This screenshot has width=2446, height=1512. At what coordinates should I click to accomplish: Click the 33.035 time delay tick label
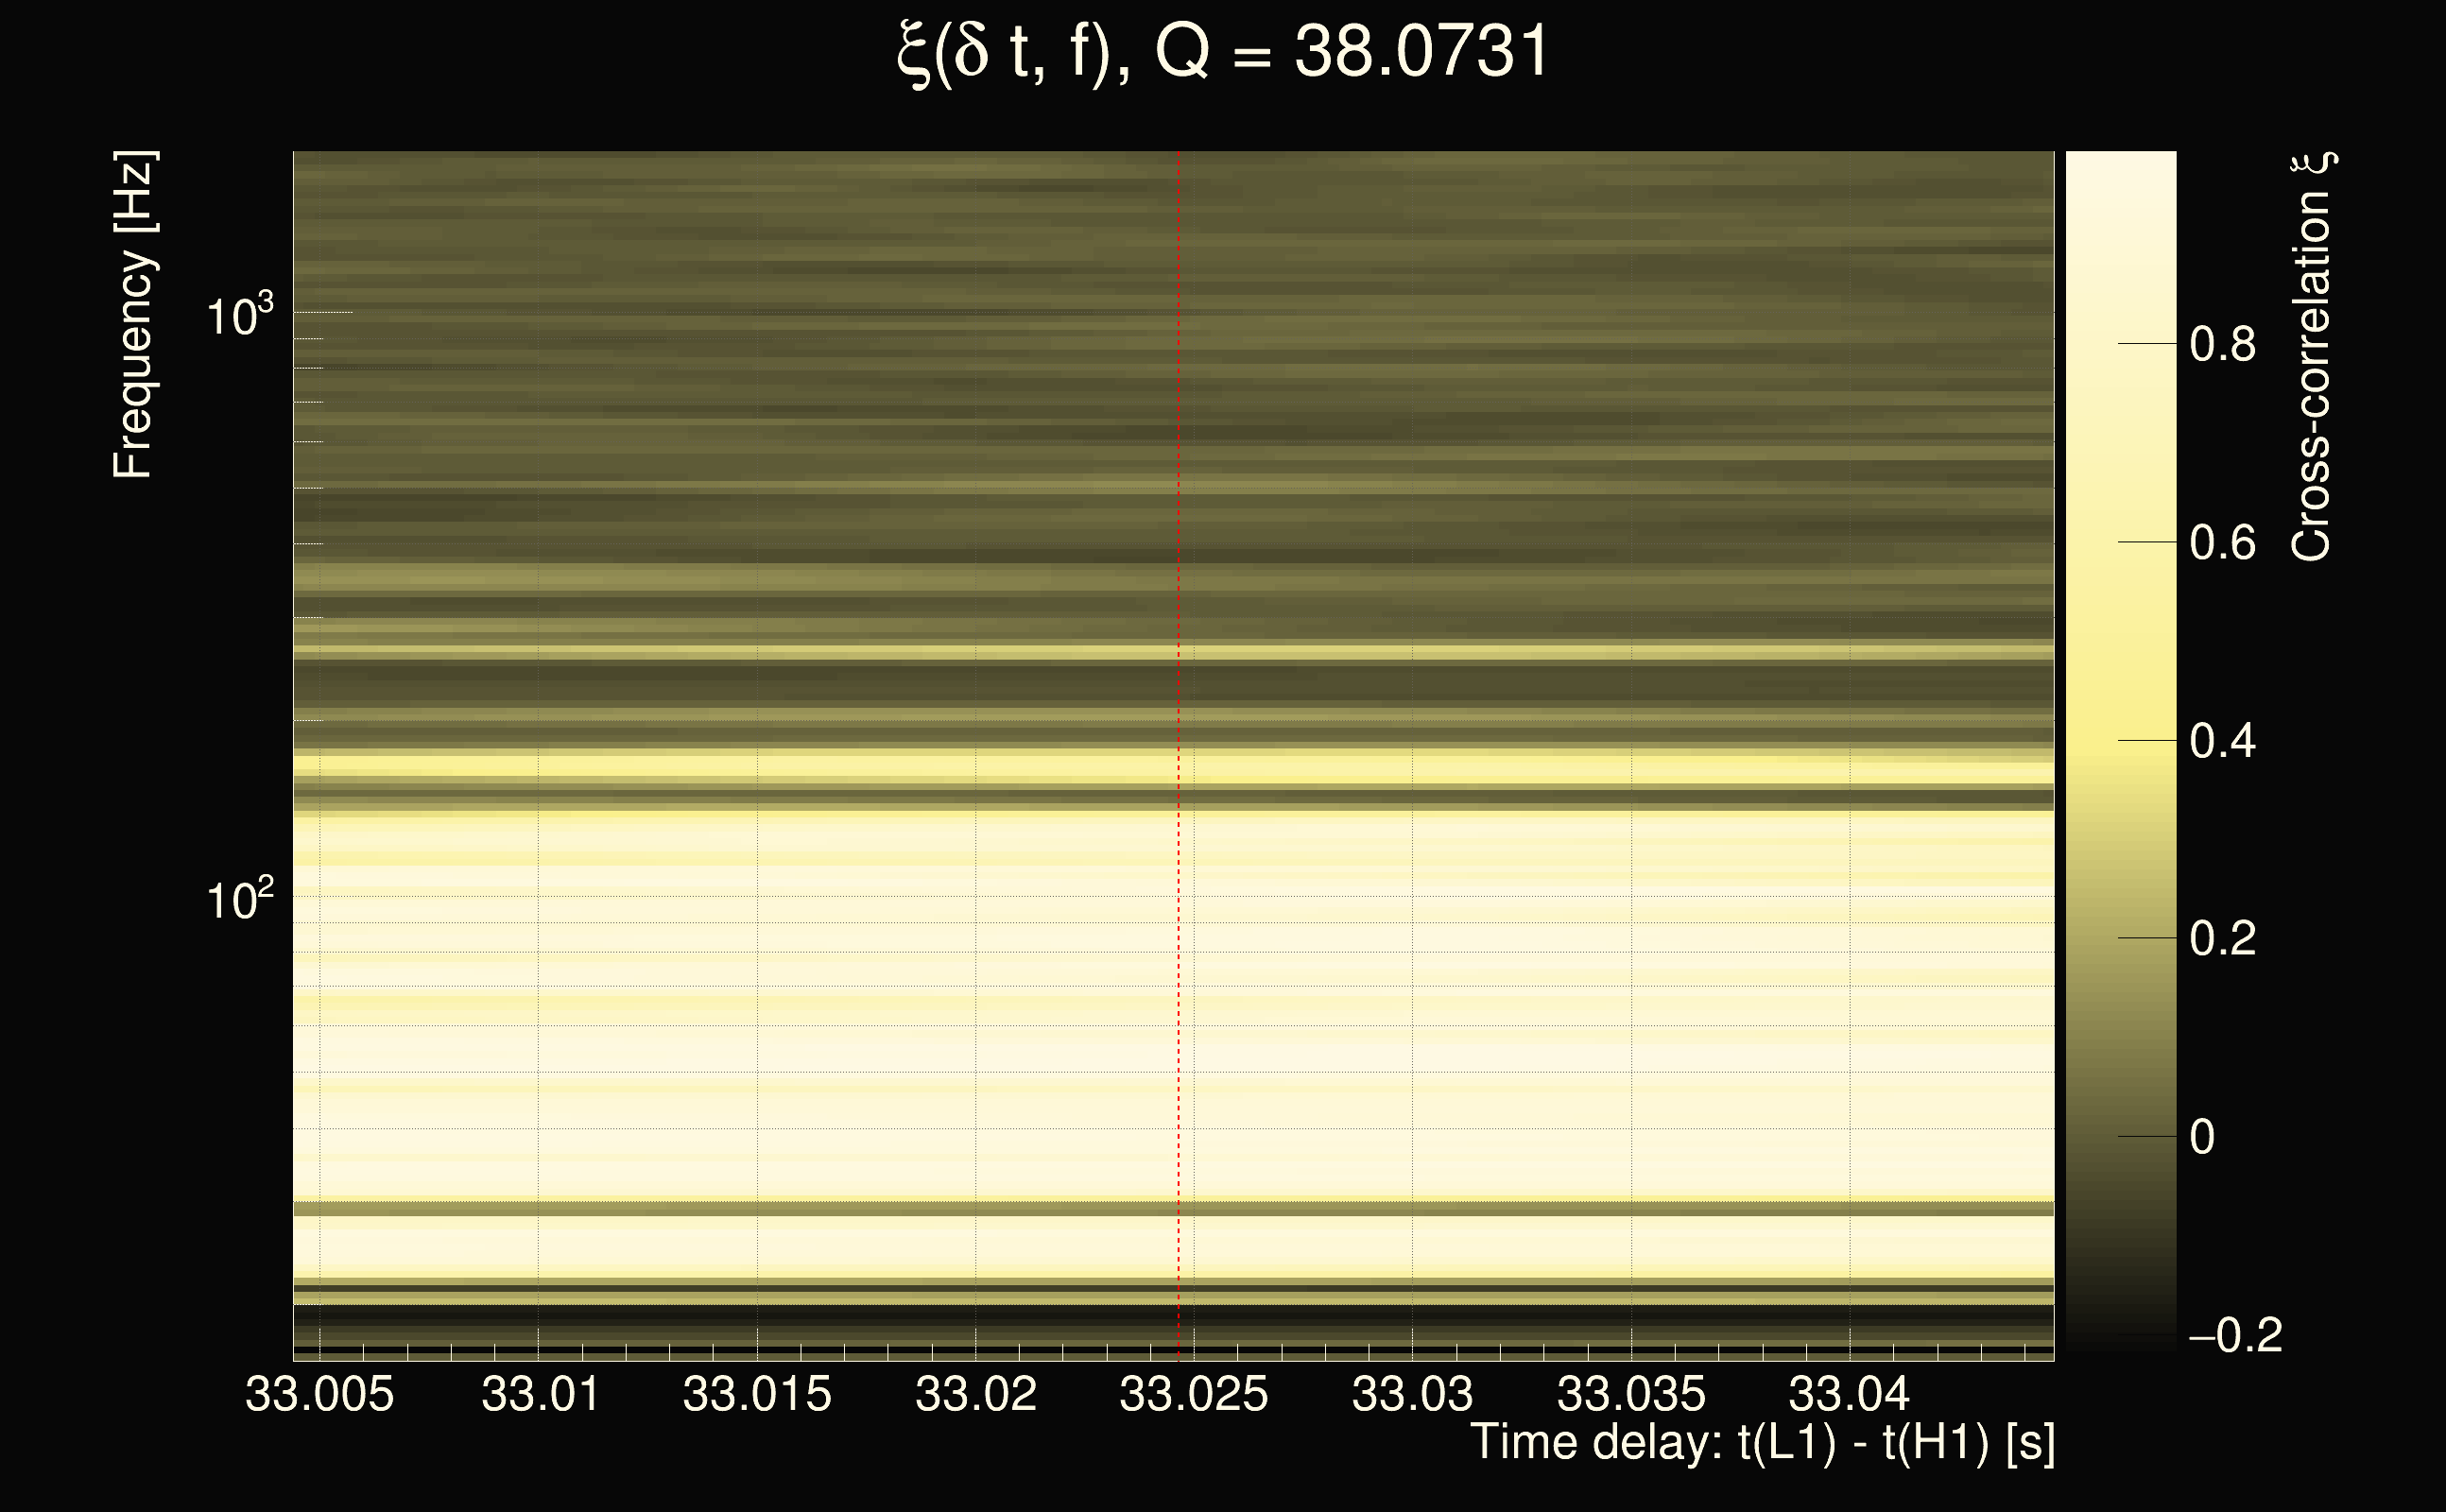[x=1631, y=1394]
